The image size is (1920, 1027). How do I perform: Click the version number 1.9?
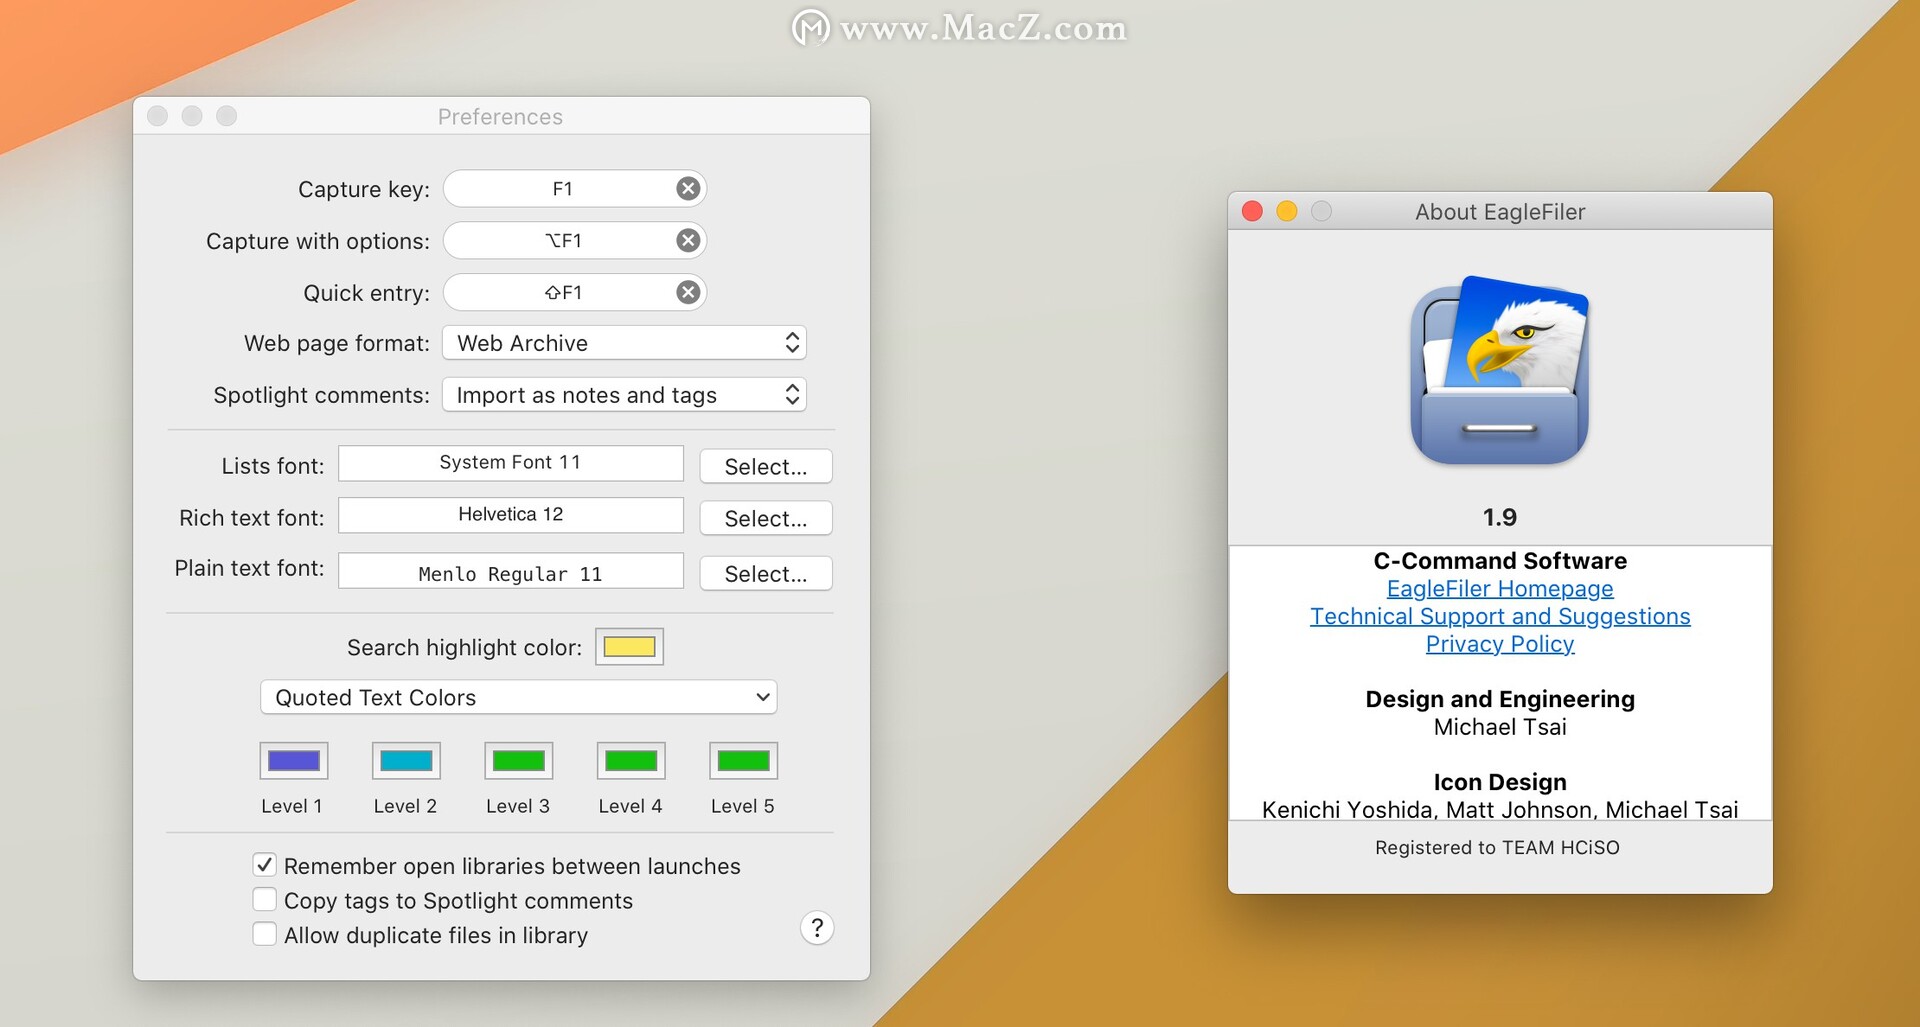1499,517
